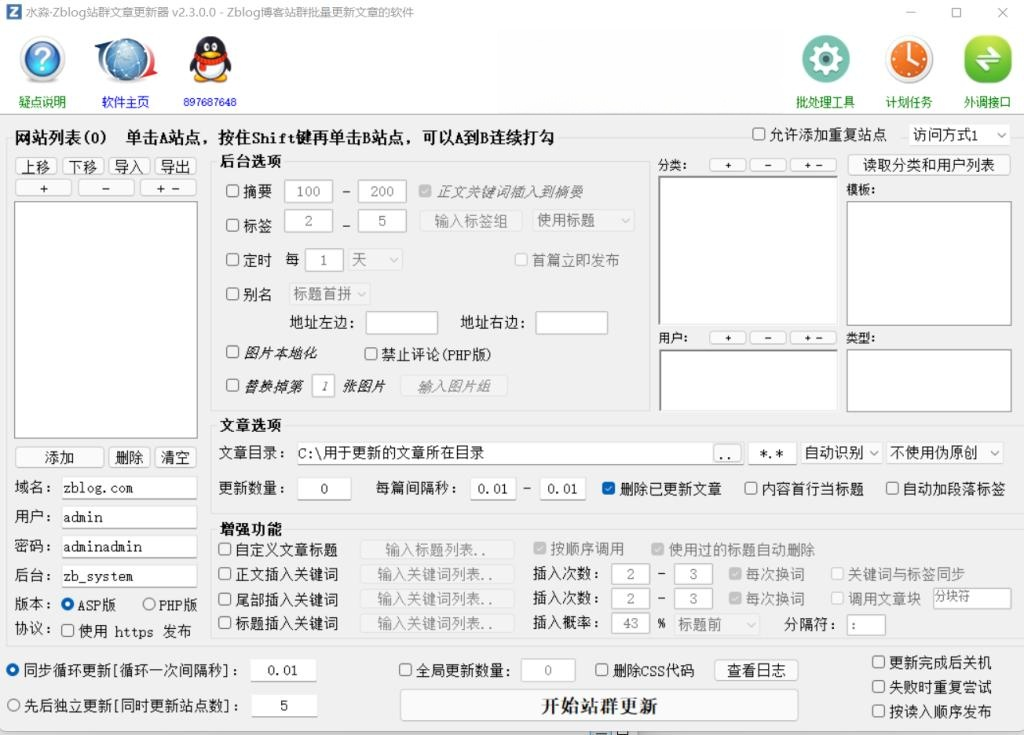
Task: Open the 软件主页 globe icon
Action: pyautogui.click(x=125, y=61)
